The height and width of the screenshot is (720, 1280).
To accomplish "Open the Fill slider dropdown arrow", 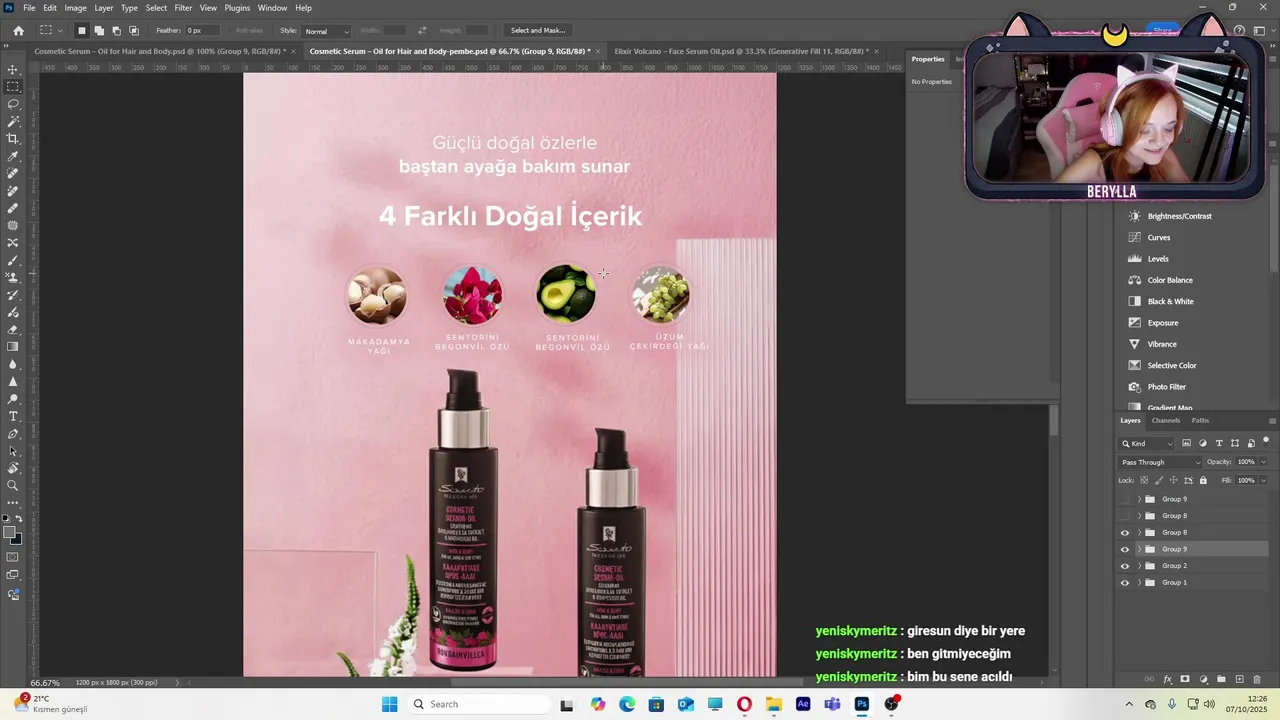I will (1263, 480).
